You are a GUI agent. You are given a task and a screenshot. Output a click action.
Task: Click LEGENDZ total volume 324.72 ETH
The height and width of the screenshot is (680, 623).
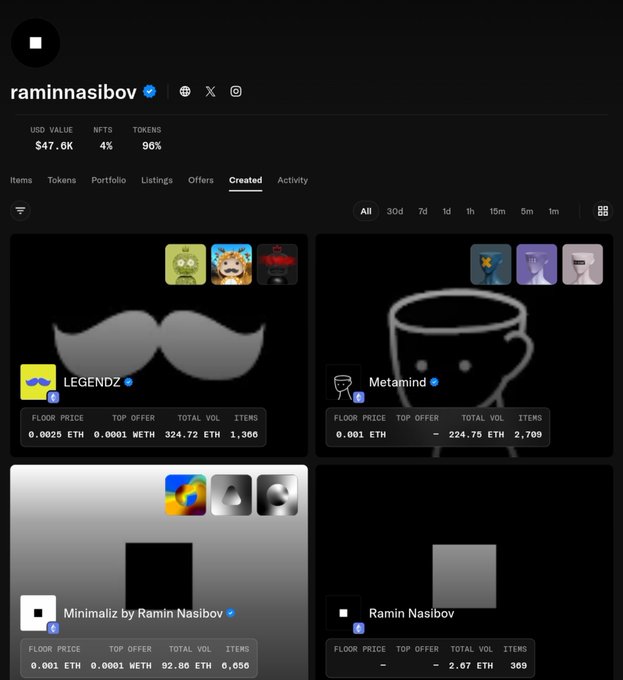coord(192,435)
